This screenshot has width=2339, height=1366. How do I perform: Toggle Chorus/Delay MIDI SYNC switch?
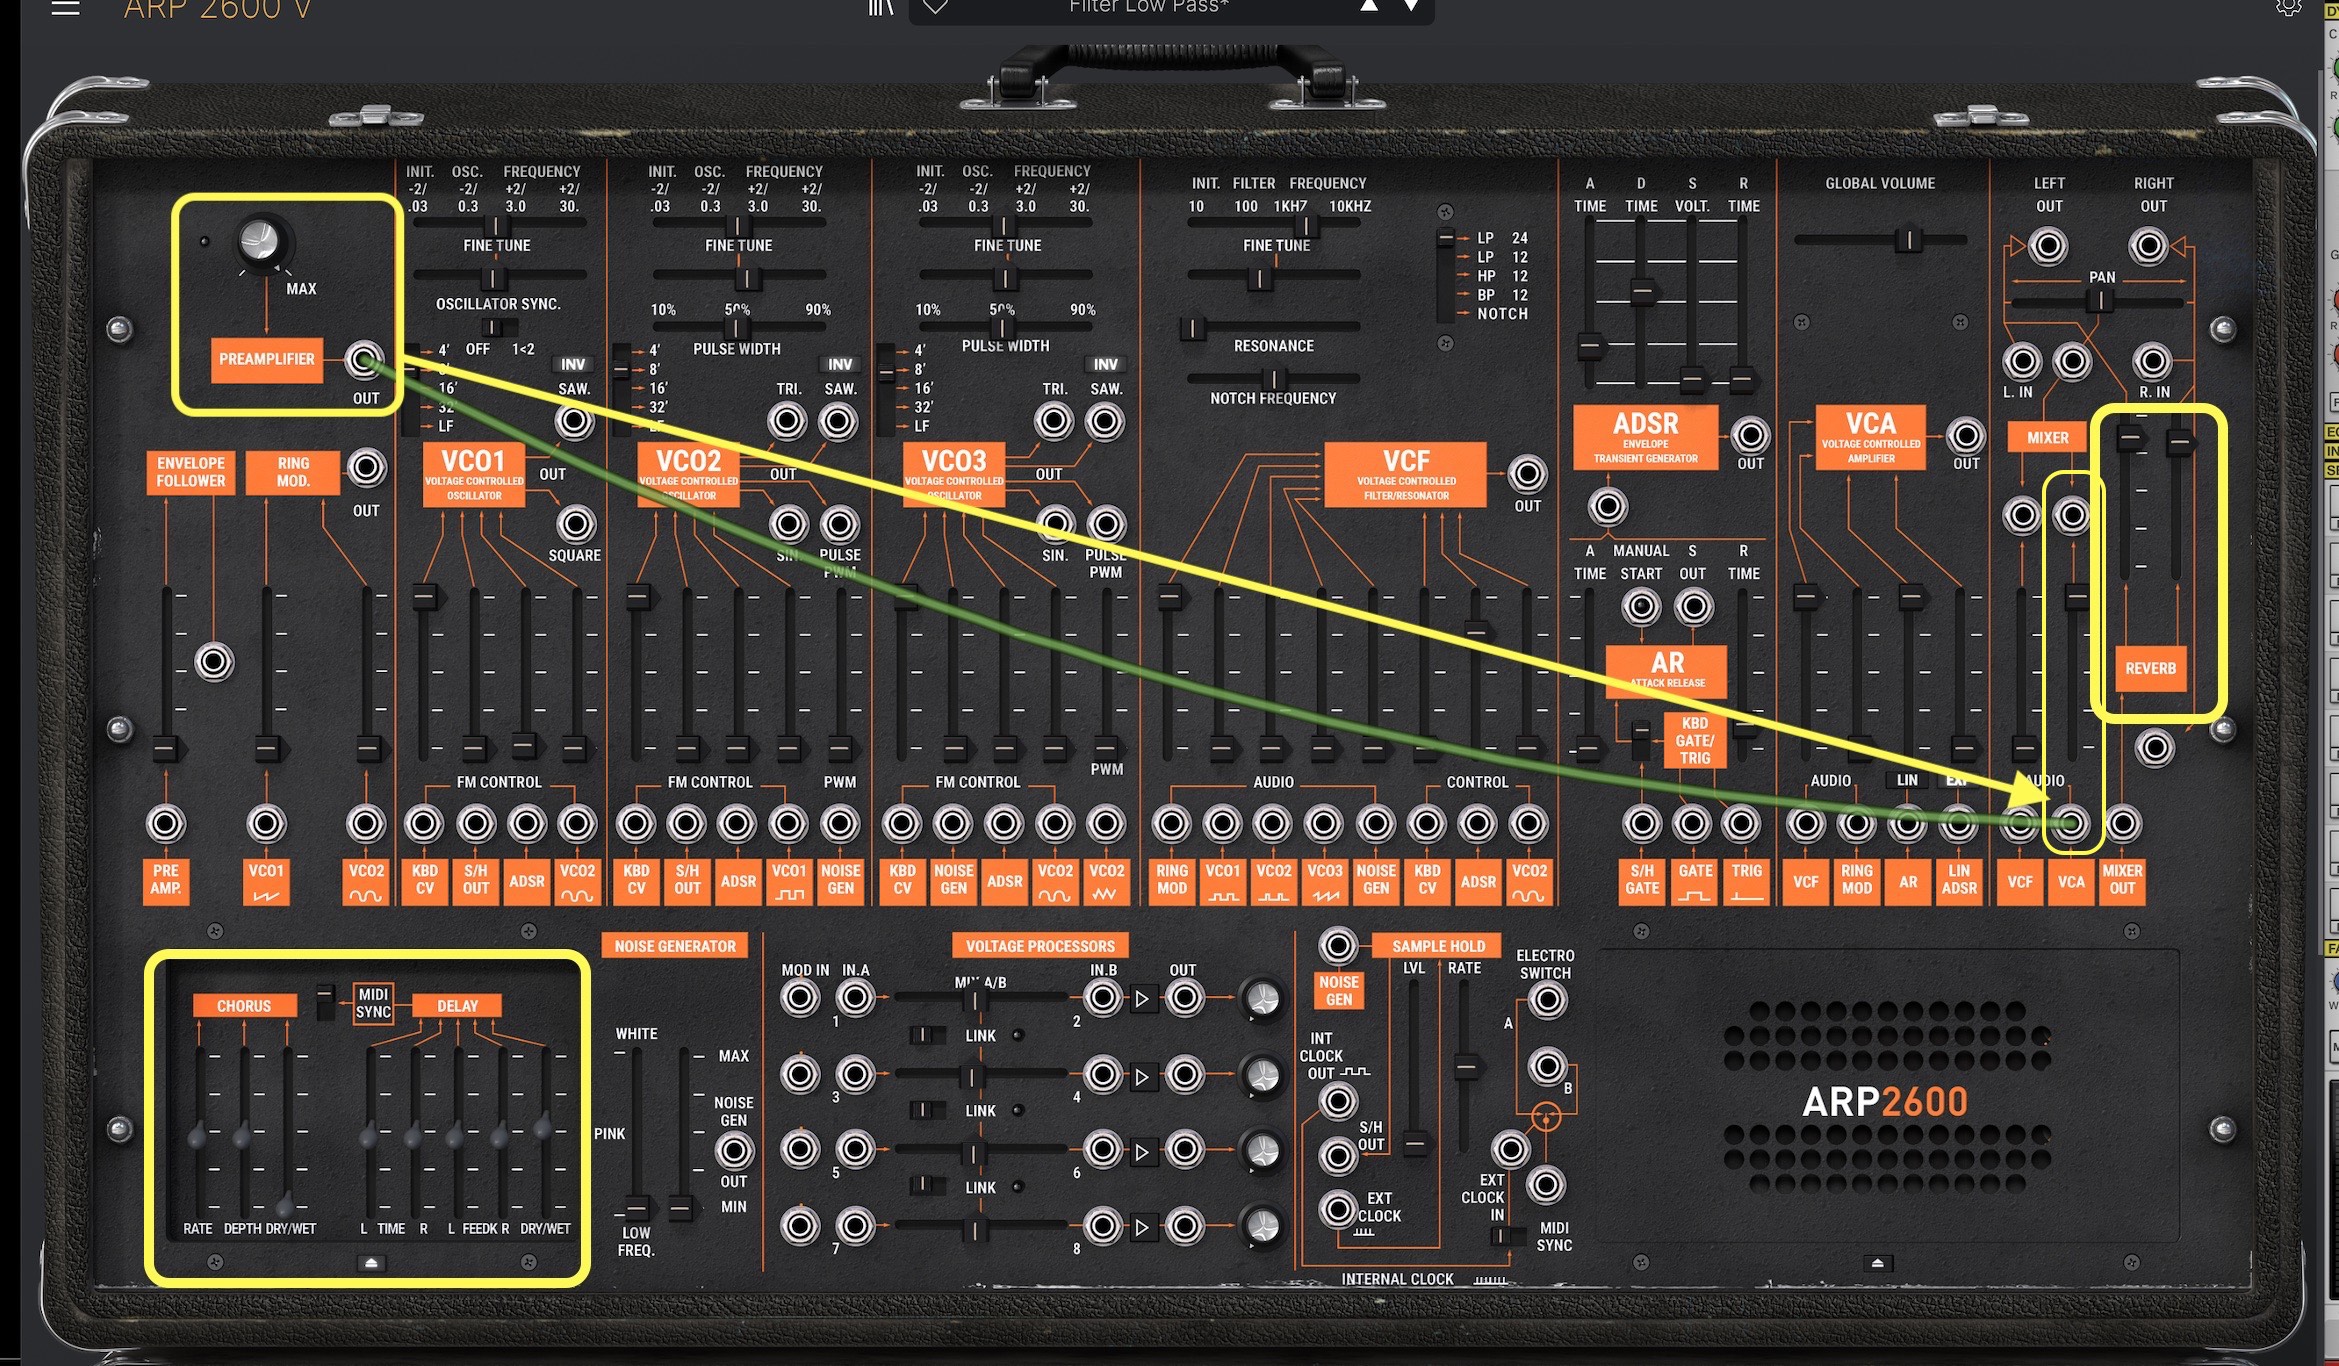(x=325, y=1002)
